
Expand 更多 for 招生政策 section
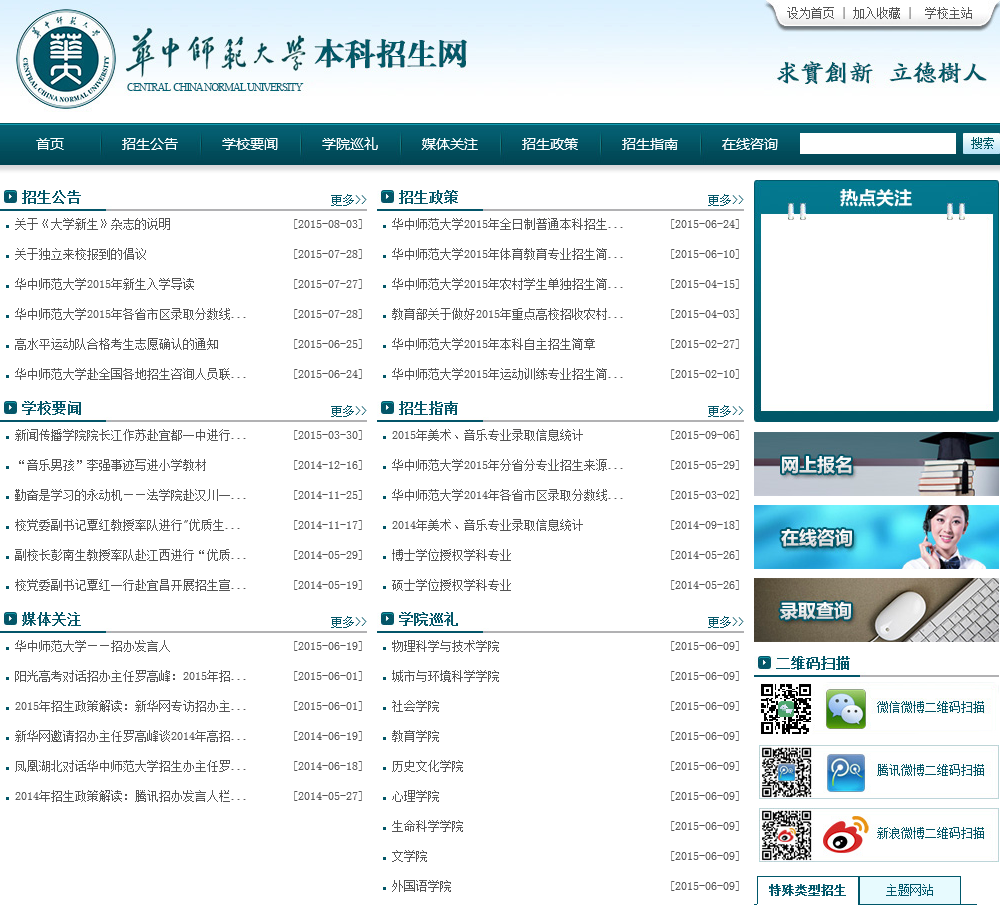pyautogui.click(x=725, y=200)
